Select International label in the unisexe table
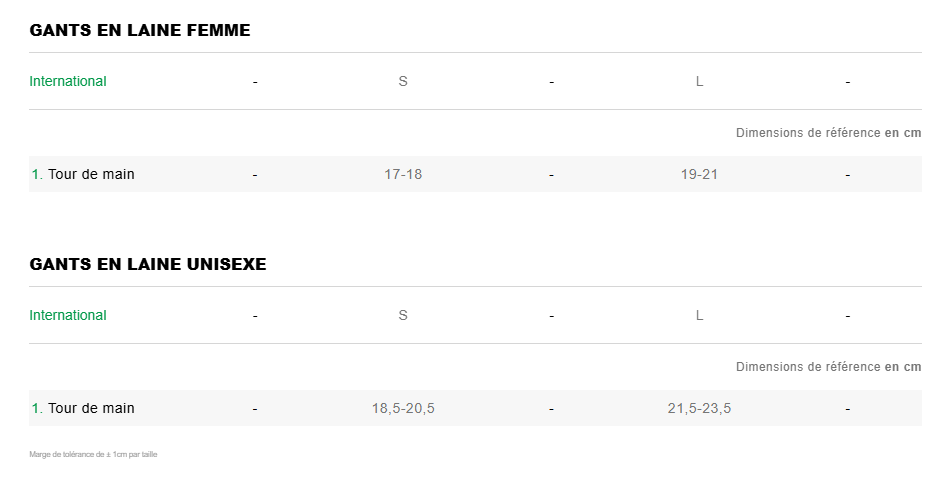Screen dimensions: 949x477 coord(68,315)
